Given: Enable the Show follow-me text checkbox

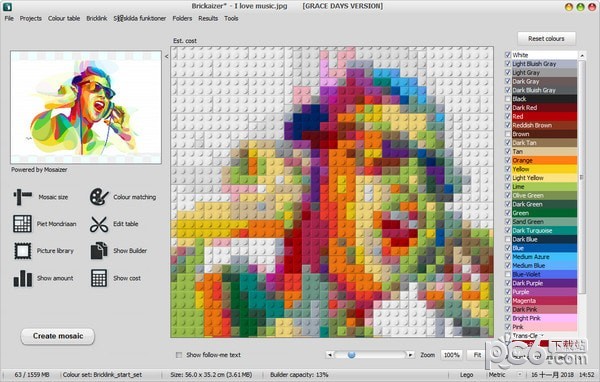Looking at the screenshot, I should click(x=179, y=355).
